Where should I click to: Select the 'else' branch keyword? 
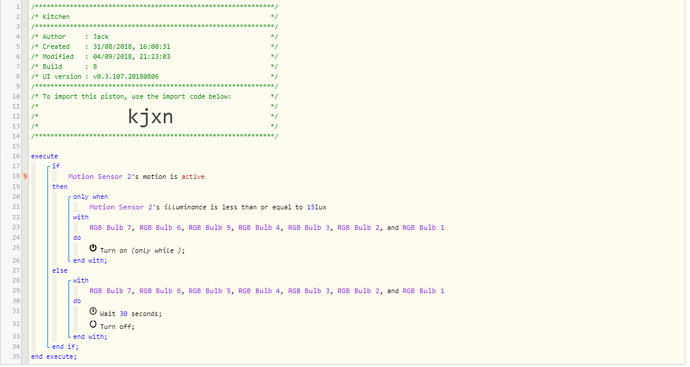[x=60, y=271]
